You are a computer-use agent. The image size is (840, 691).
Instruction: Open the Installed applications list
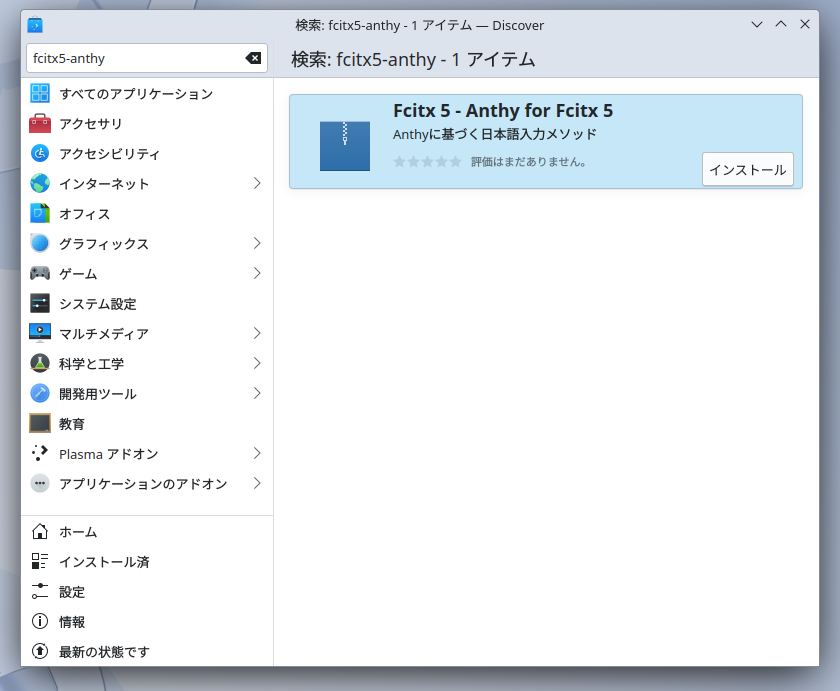click(x=103, y=562)
